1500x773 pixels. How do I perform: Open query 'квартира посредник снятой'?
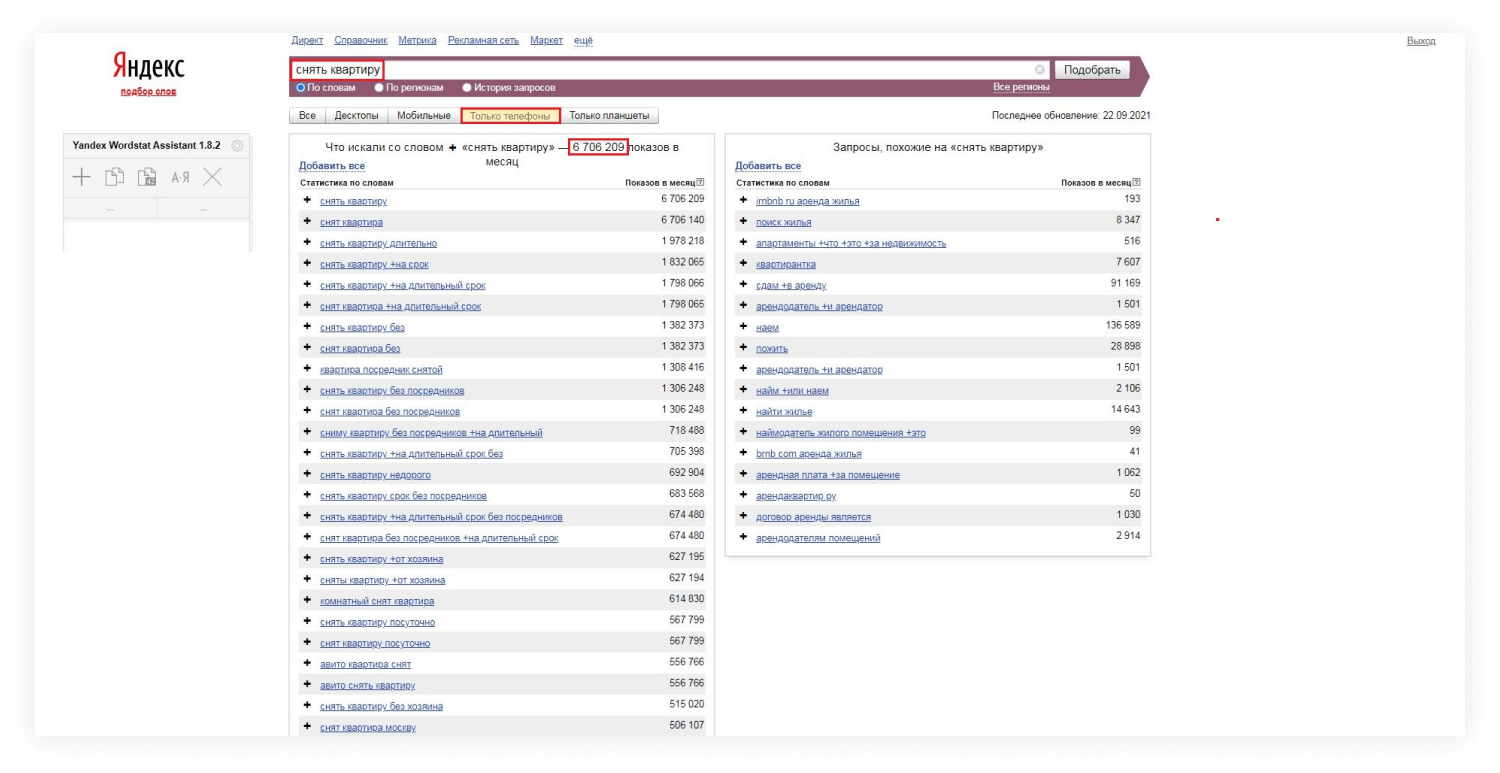(x=381, y=370)
